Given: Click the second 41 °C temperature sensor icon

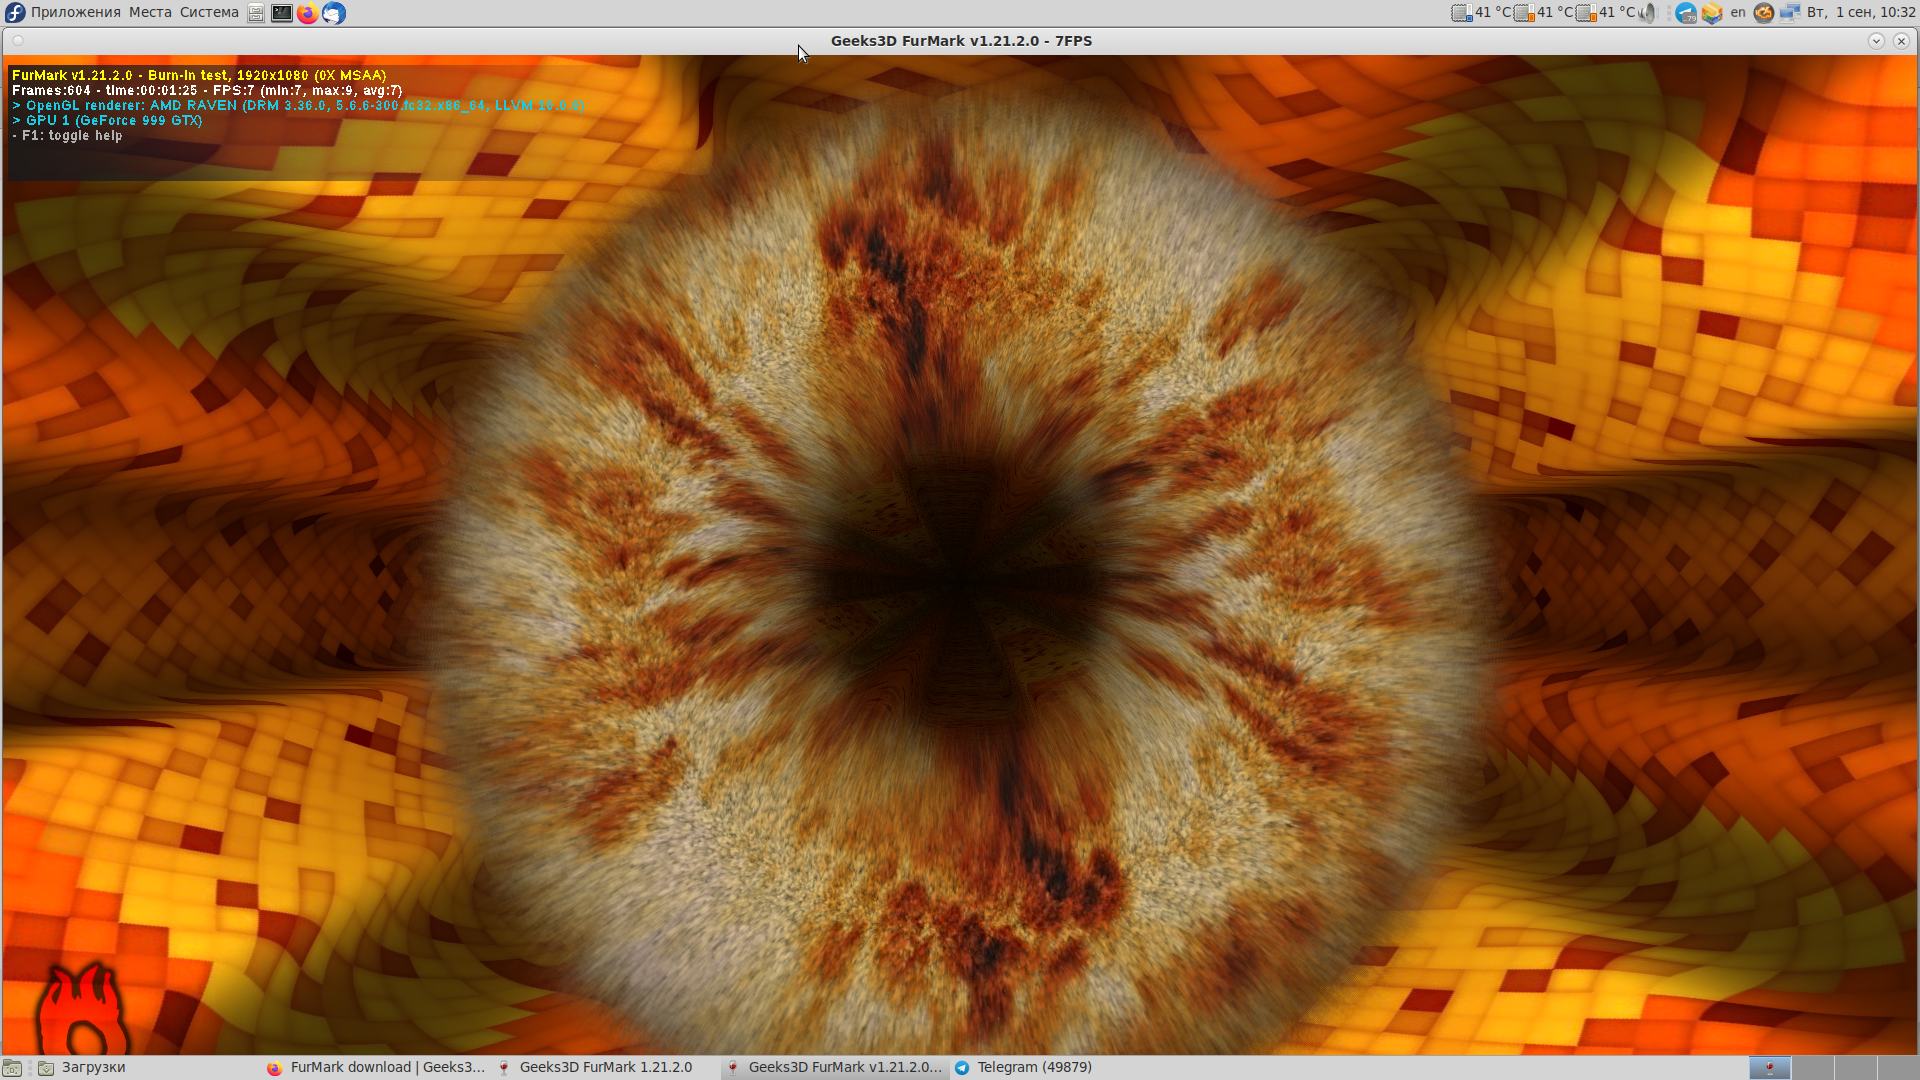Looking at the screenshot, I should coord(1524,13).
